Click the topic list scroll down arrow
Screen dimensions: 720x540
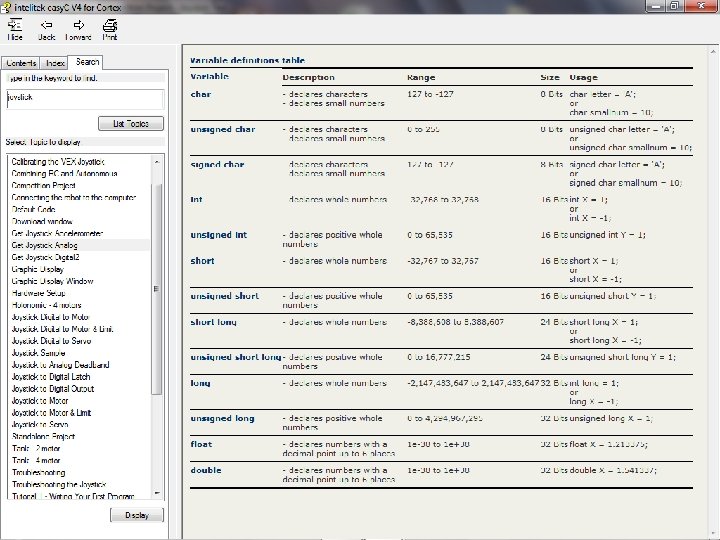pyautogui.click(x=157, y=493)
